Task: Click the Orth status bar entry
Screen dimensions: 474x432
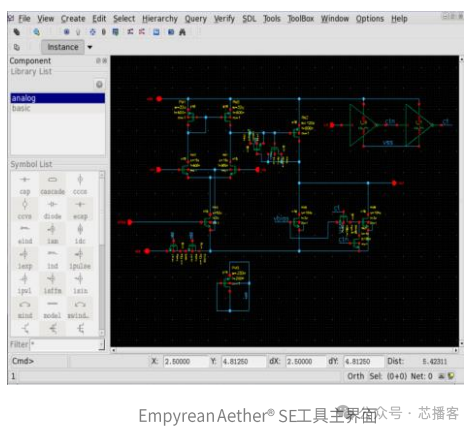Action: pos(356,376)
